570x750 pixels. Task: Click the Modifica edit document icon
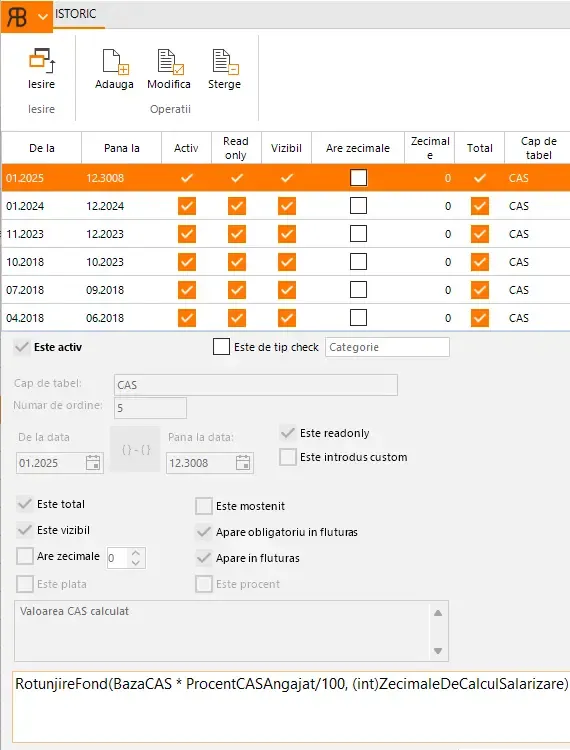click(170, 62)
